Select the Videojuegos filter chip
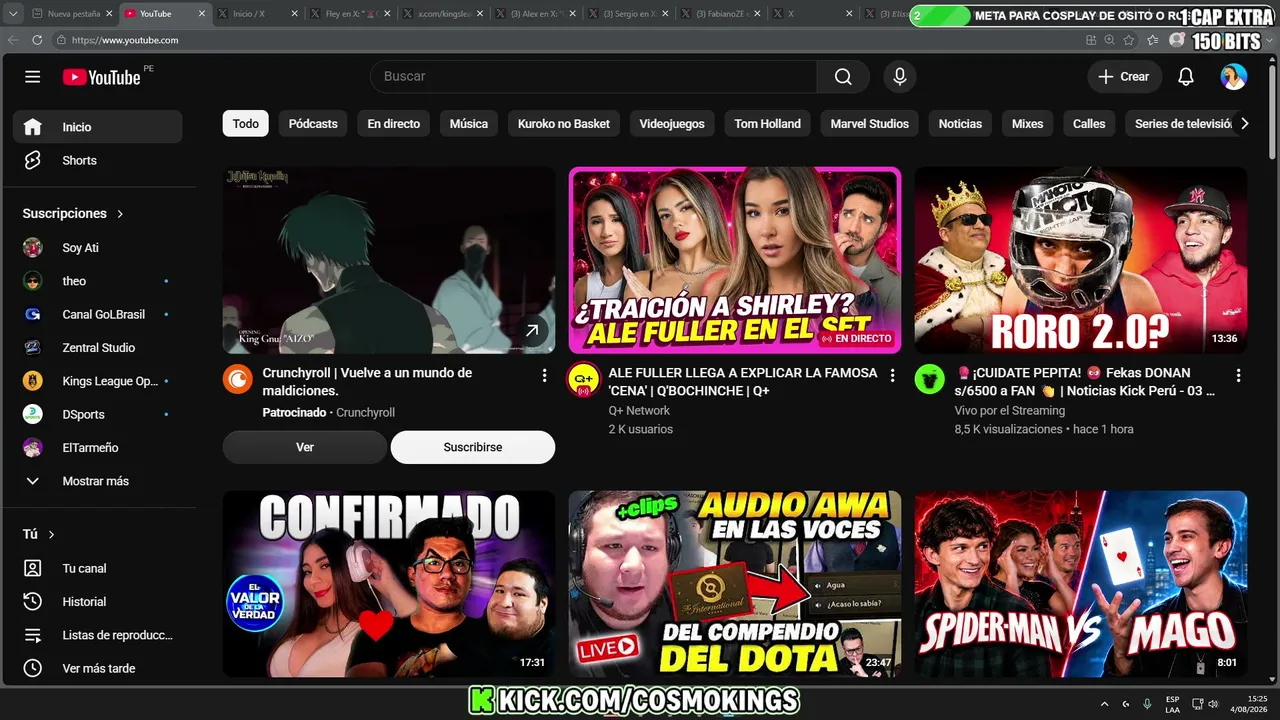The width and height of the screenshot is (1280, 720). click(x=672, y=124)
